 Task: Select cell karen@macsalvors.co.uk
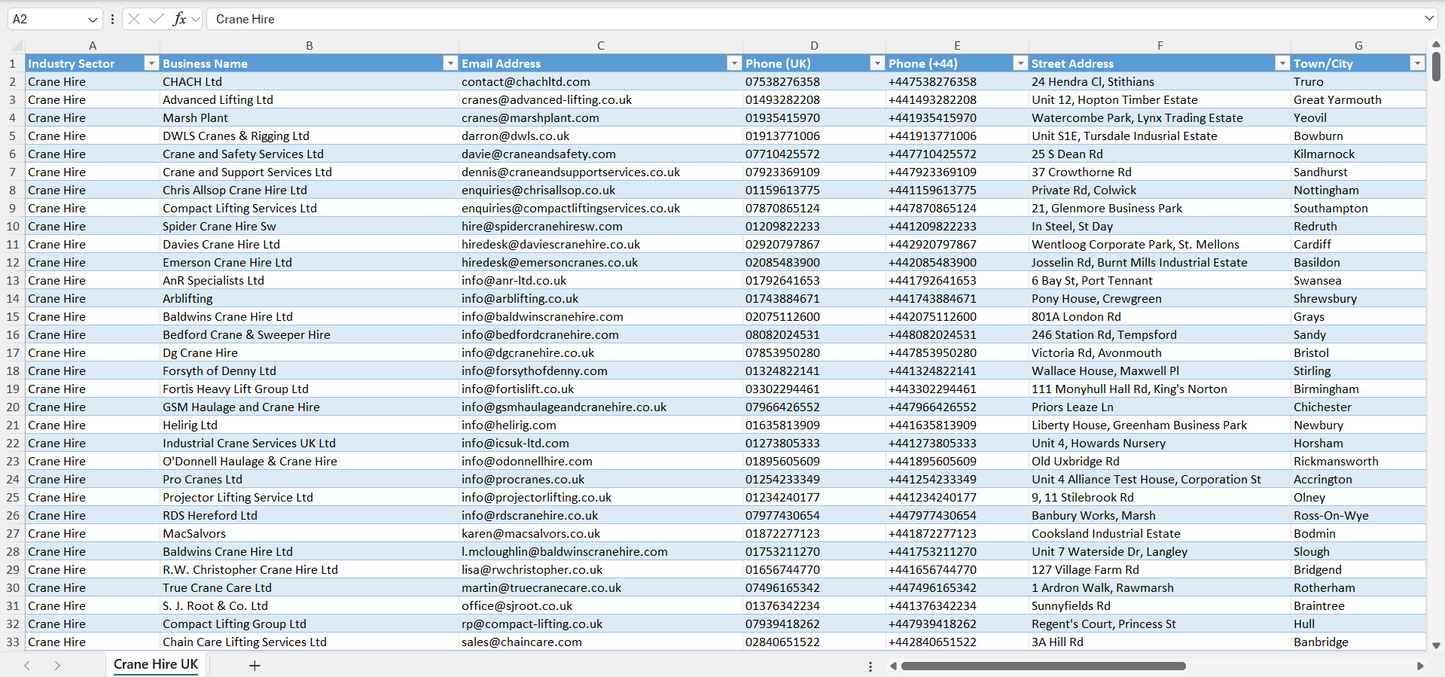pos(600,533)
